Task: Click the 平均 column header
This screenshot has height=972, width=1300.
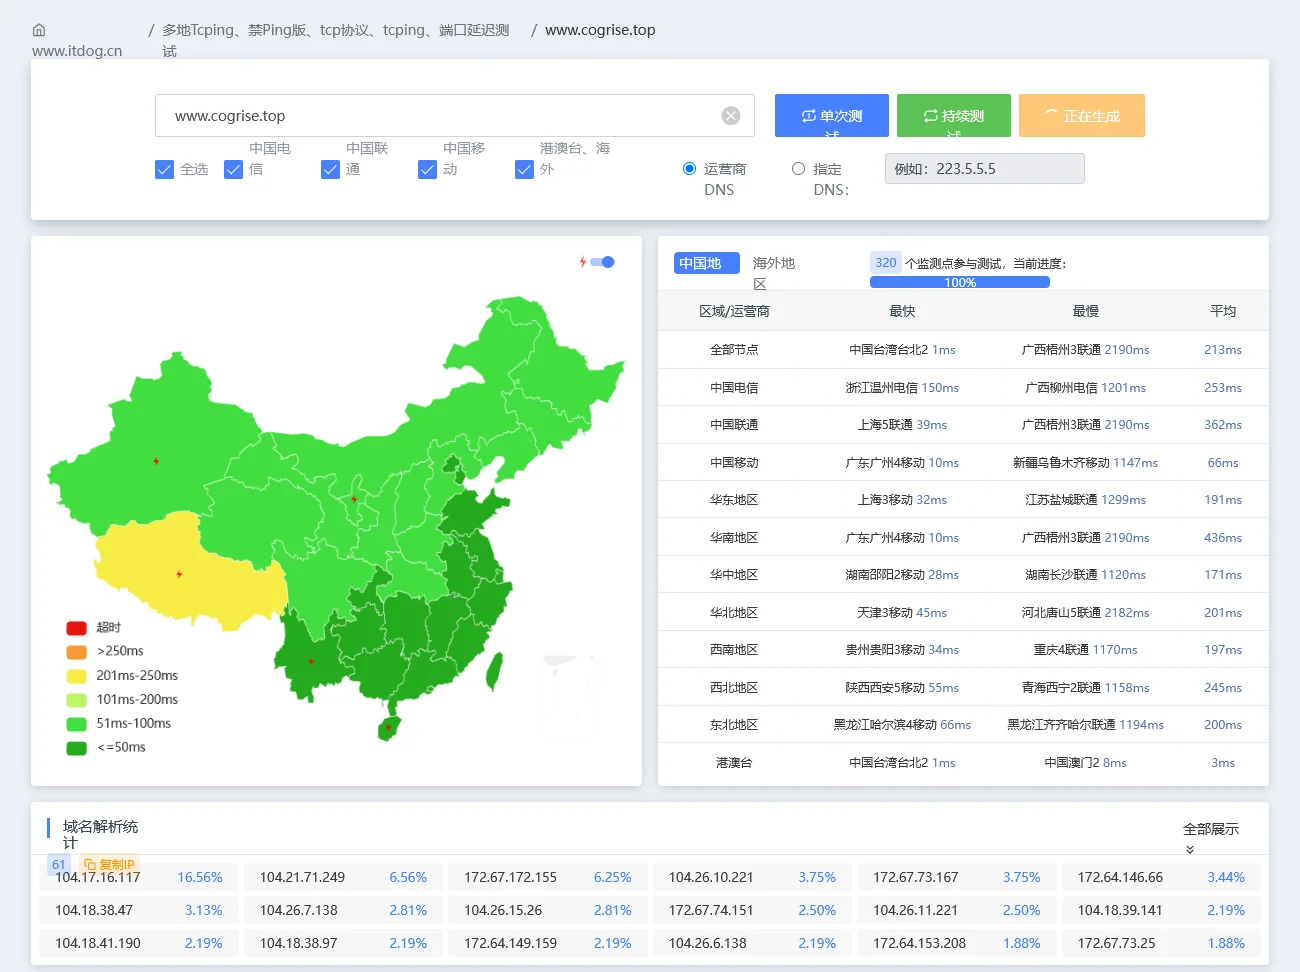Action: (x=1223, y=311)
